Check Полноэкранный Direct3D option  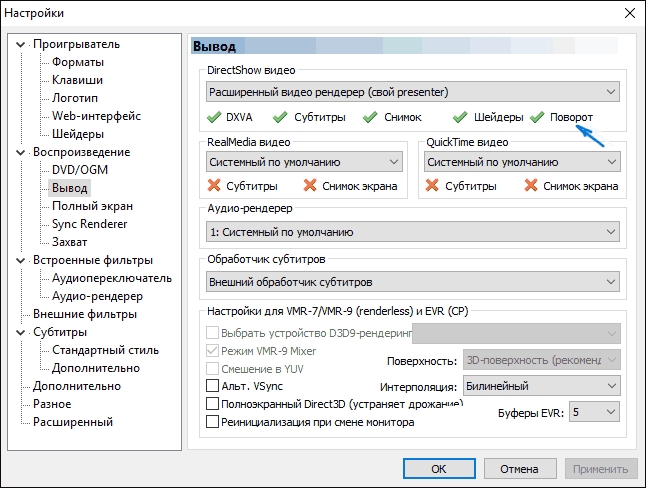(x=212, y=404)
